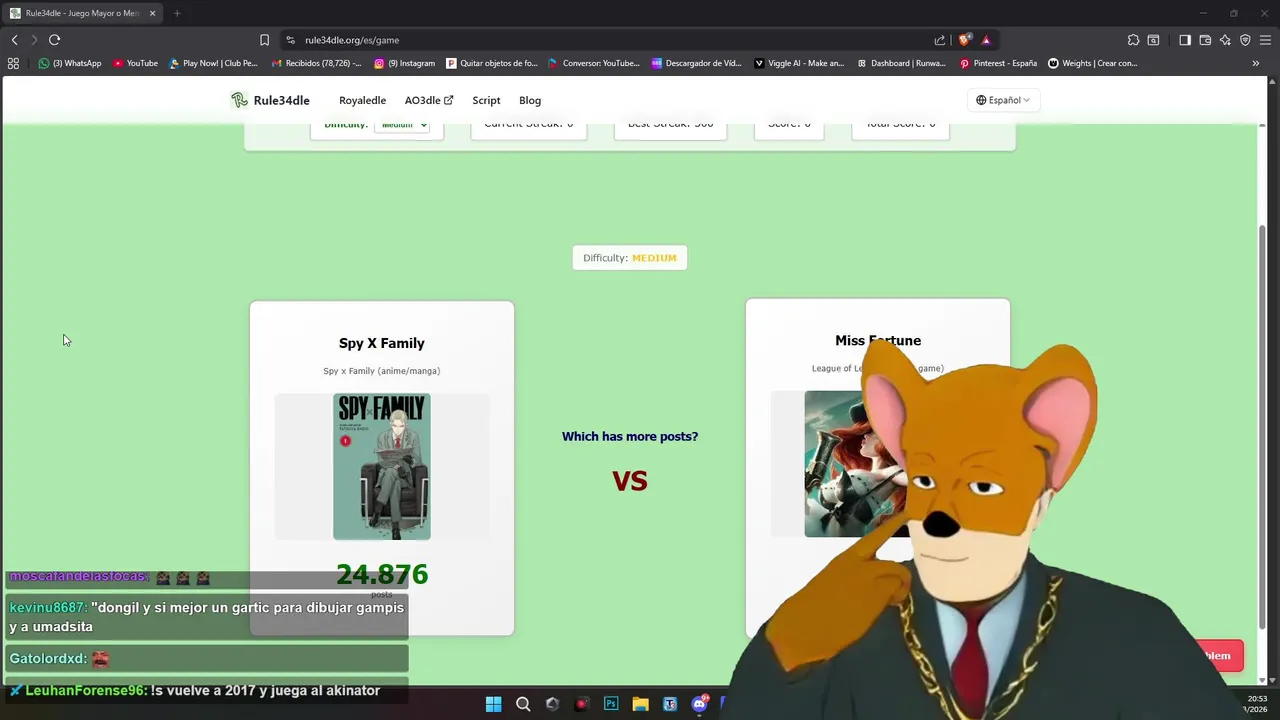This screenshot has width=1280, height=720.
Task: Toggle the browser sidebar panel
Action: pyautogui.click(x=1185, y=40)
